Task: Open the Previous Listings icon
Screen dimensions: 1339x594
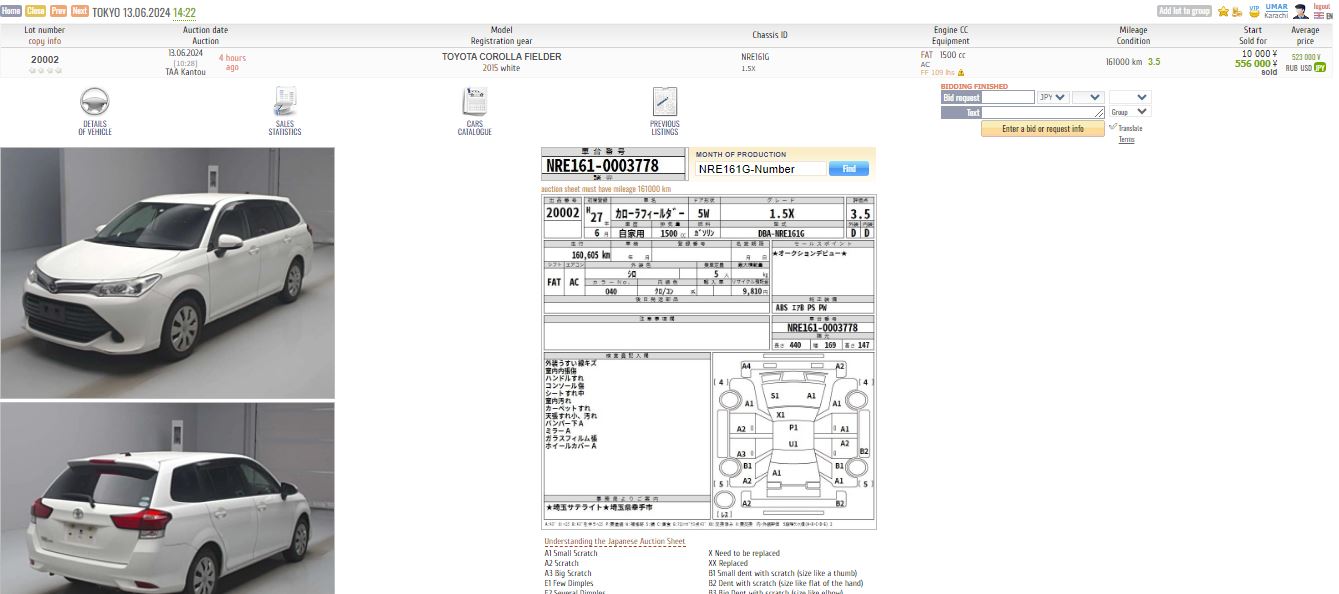Action: coord(665,102)
